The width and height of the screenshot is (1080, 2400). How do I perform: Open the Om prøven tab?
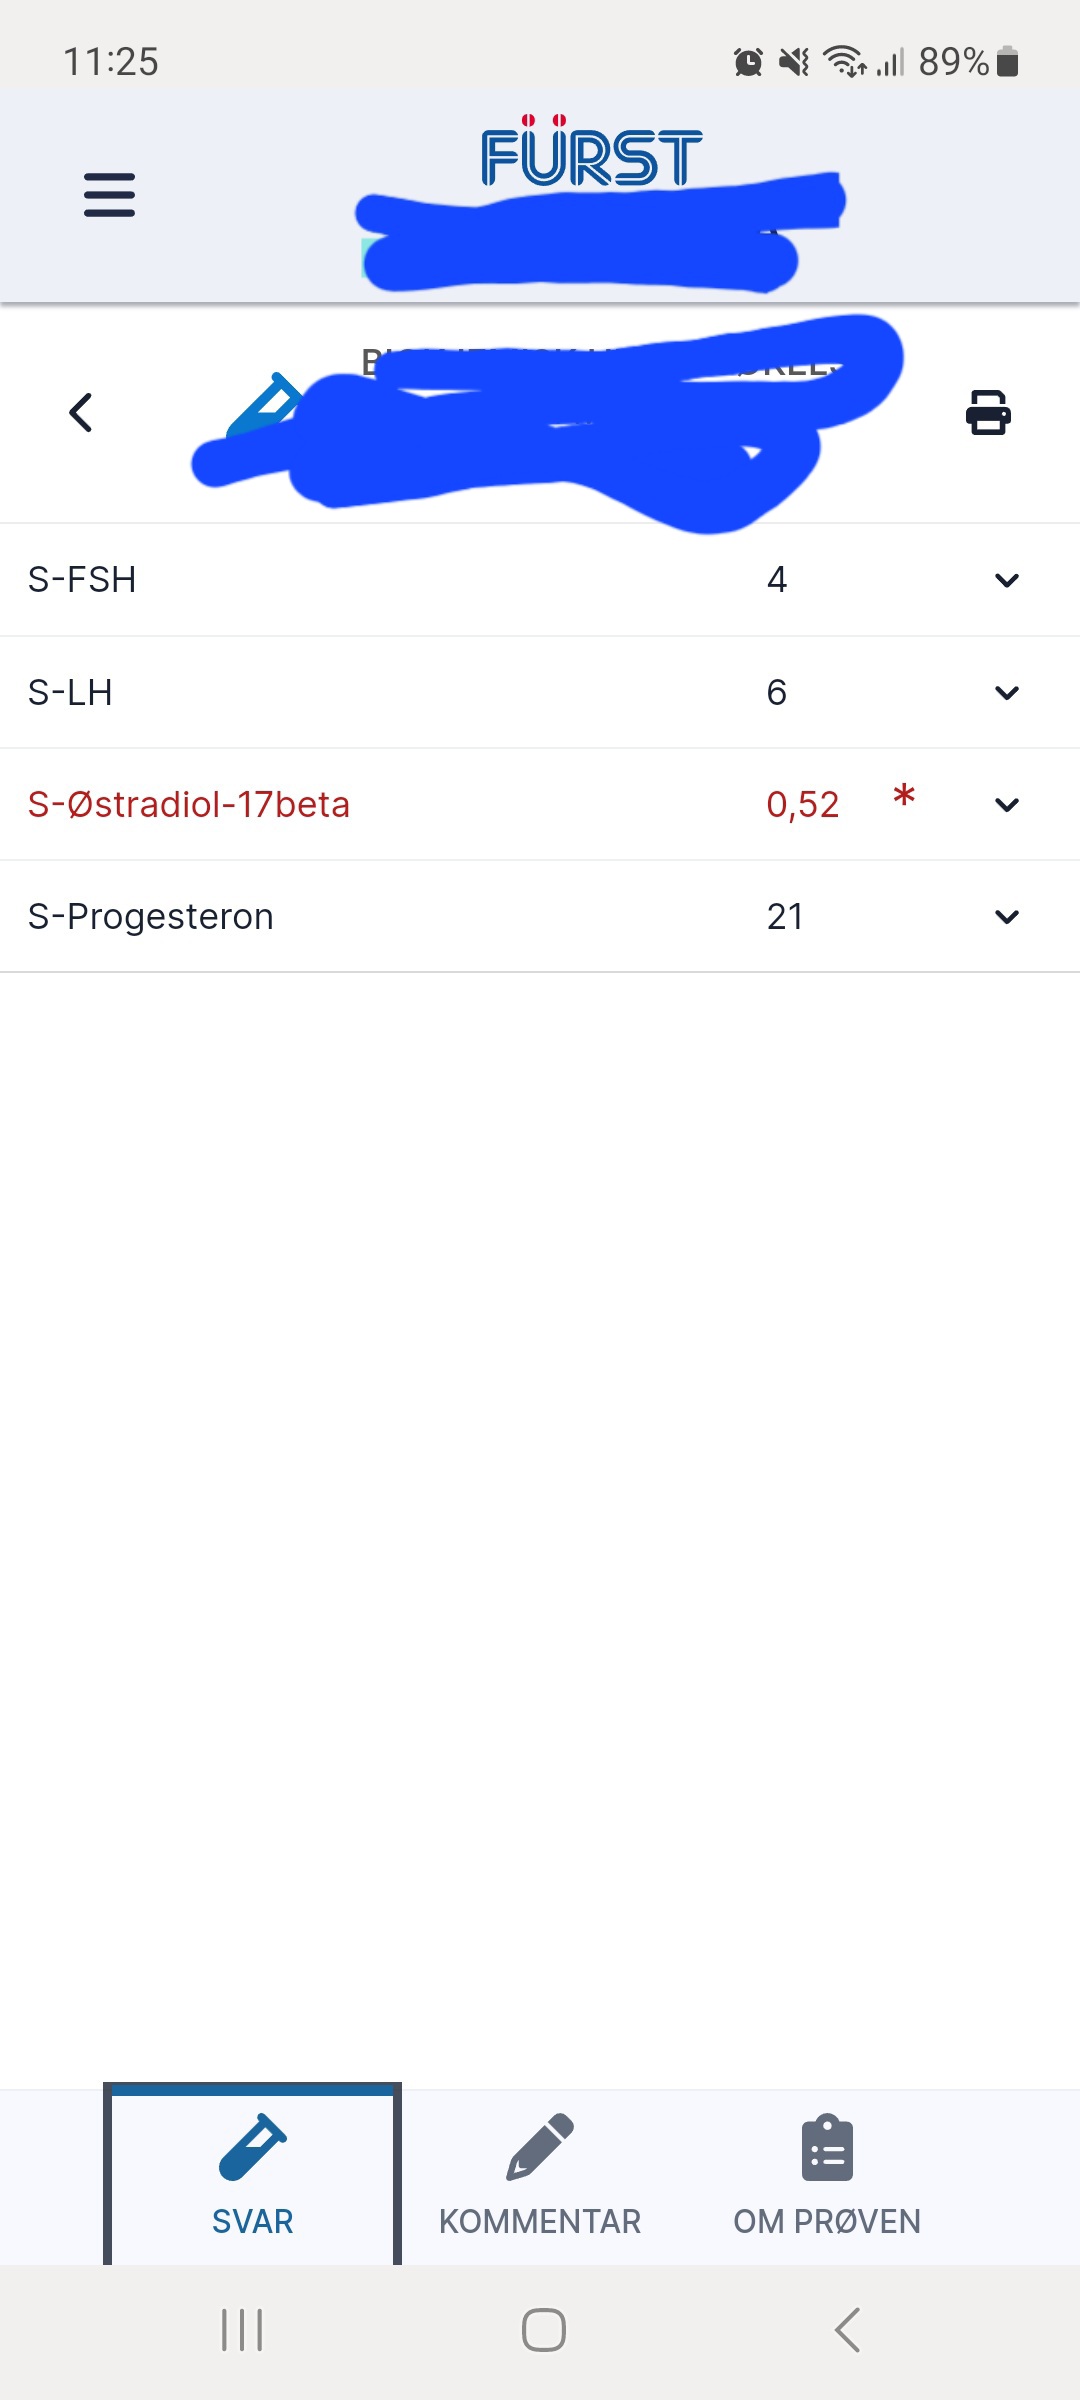tap(827, 2175)
